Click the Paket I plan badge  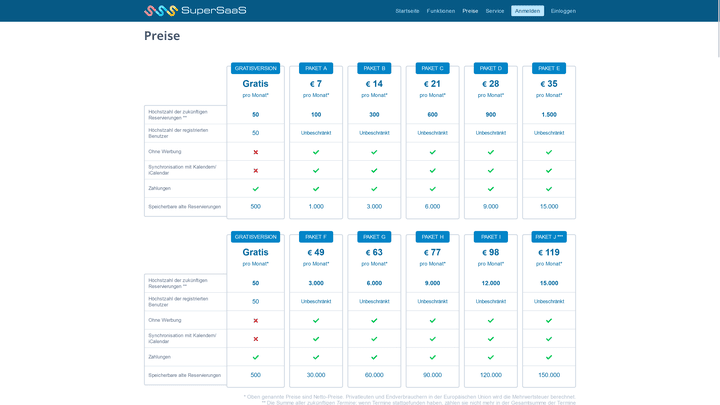pos(491,237)
